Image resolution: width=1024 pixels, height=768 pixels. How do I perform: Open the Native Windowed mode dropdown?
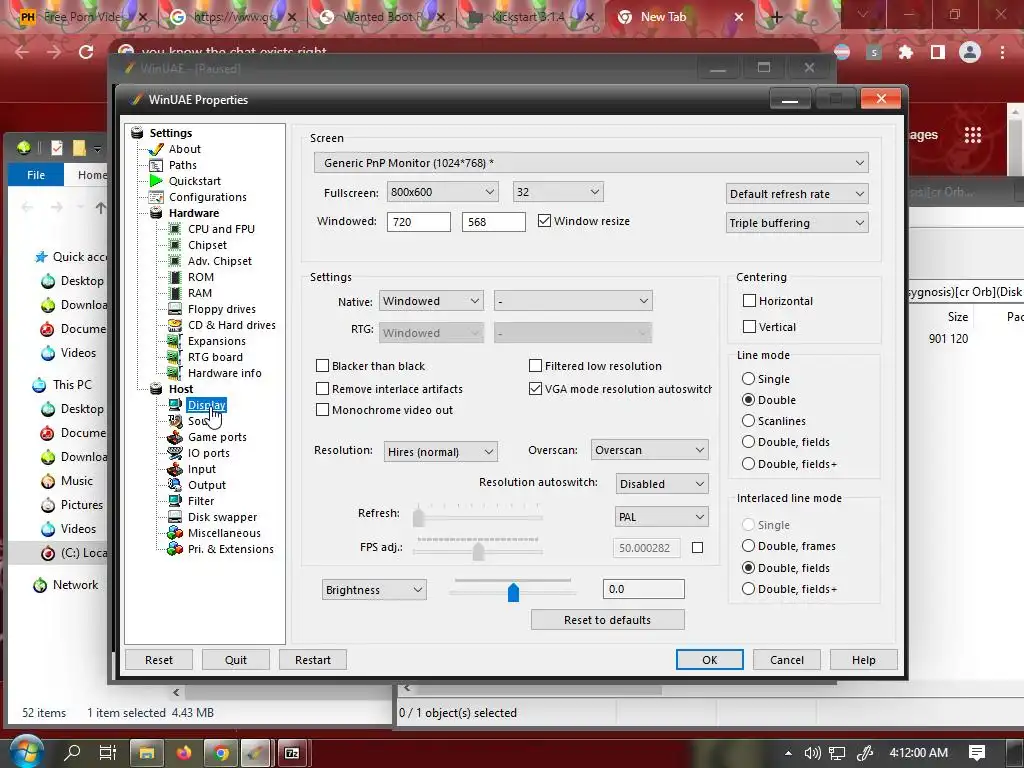431,301
